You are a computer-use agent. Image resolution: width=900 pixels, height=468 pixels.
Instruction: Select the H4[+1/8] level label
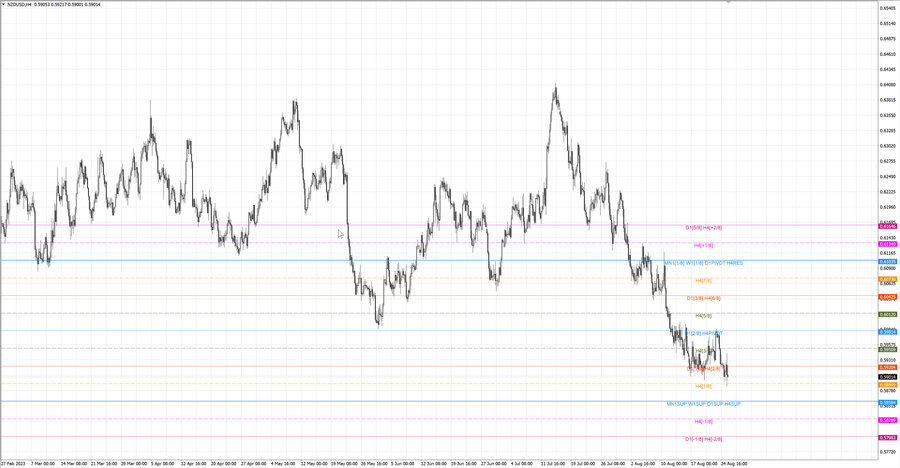pos(703,245)
